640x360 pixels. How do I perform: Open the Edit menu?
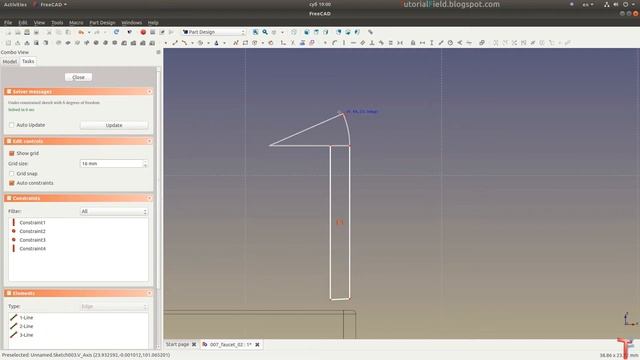tap(23, 22)
